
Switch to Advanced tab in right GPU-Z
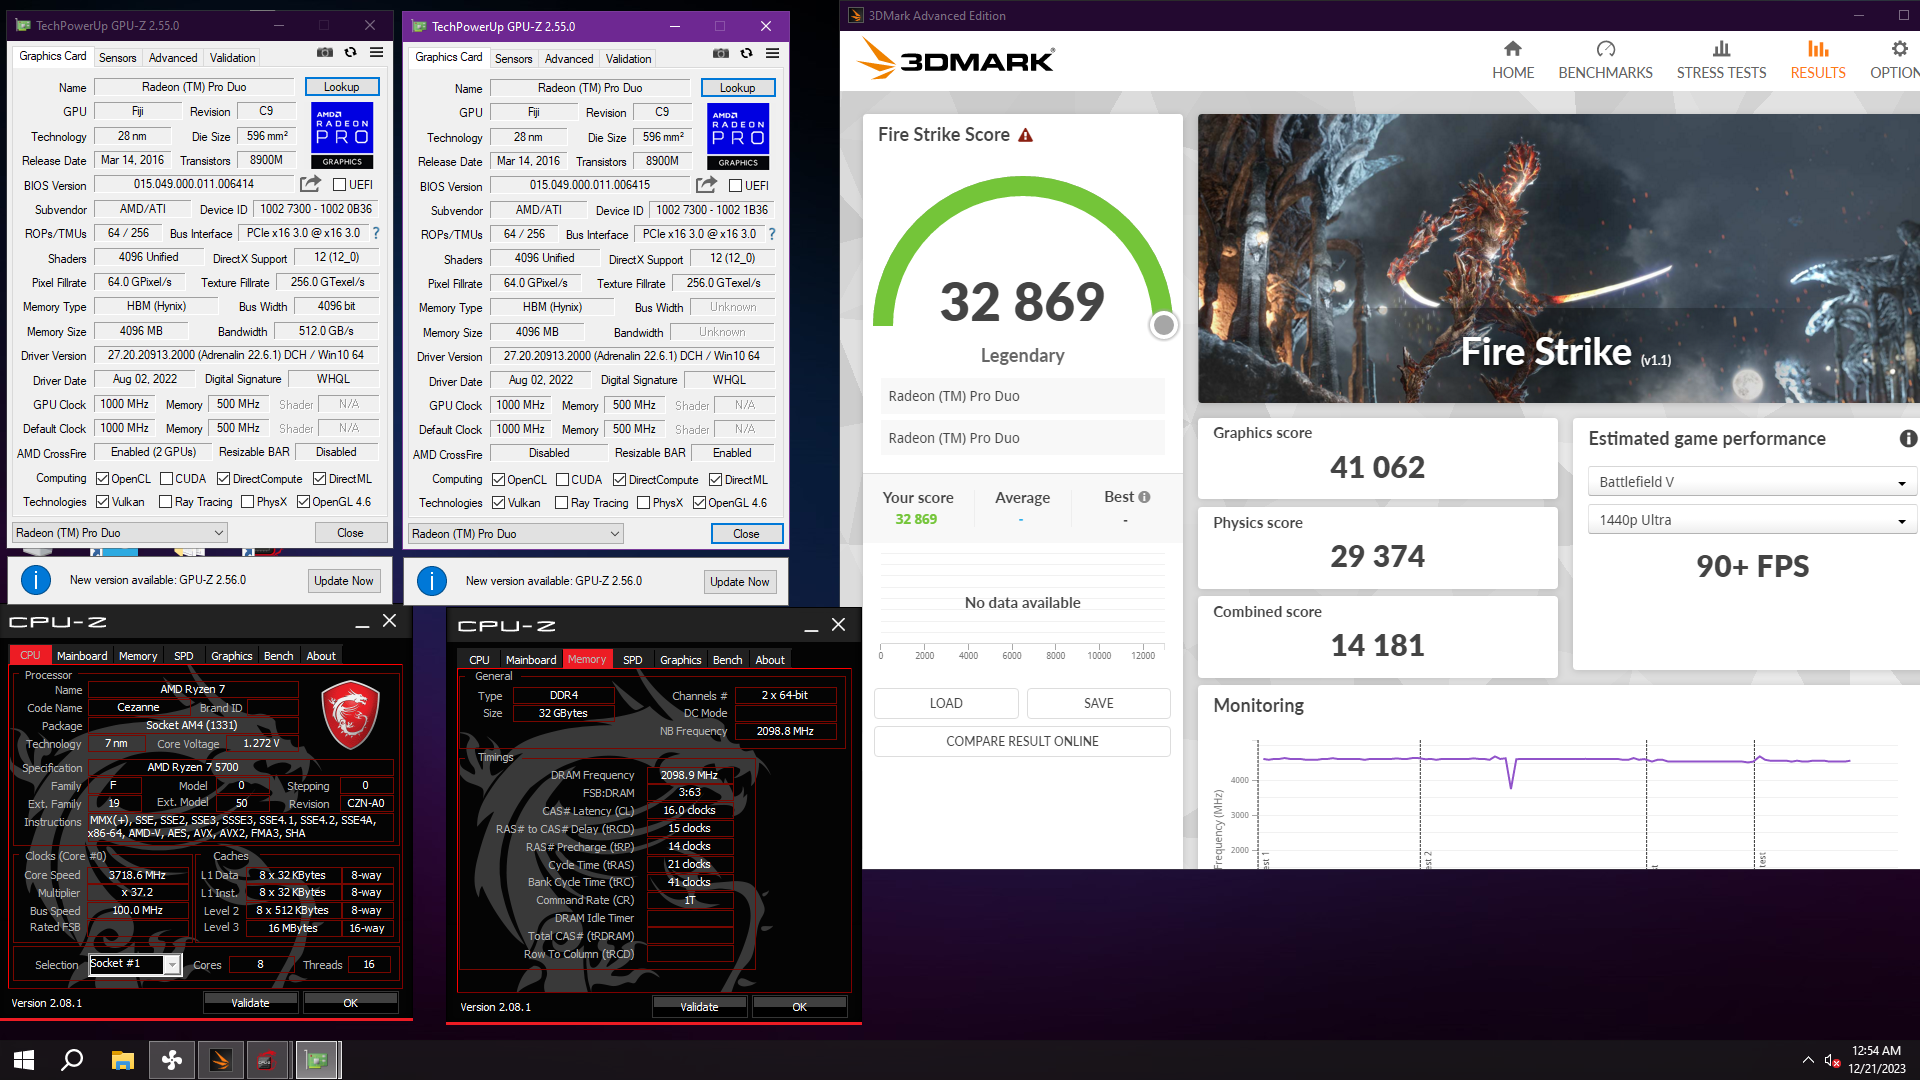pos(569,59)
